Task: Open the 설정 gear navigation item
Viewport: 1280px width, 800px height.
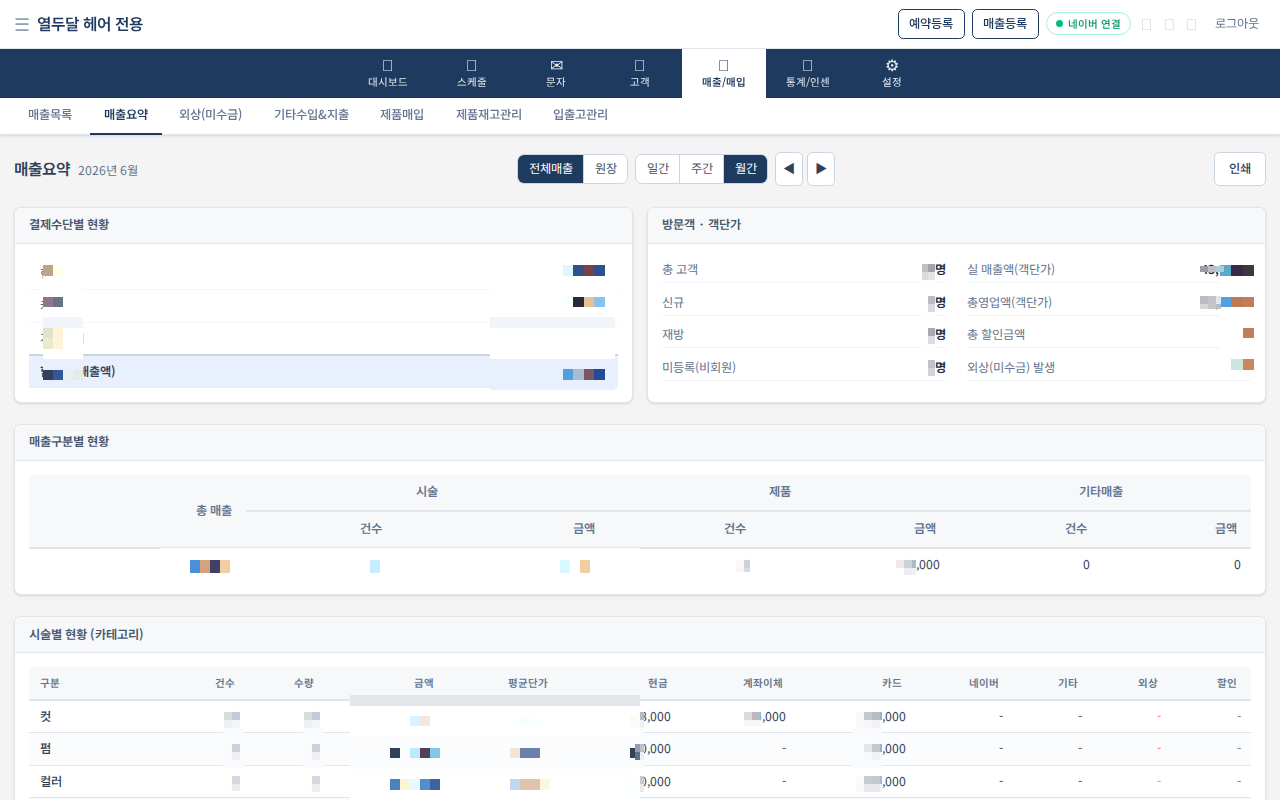Action: (x=892, y=74)
